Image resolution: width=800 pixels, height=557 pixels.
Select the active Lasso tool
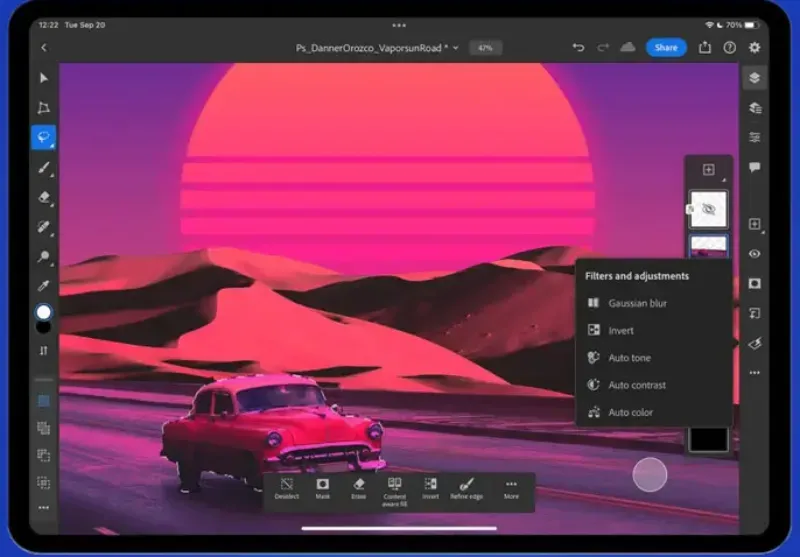pyautogui.click(x=44, y=137)
